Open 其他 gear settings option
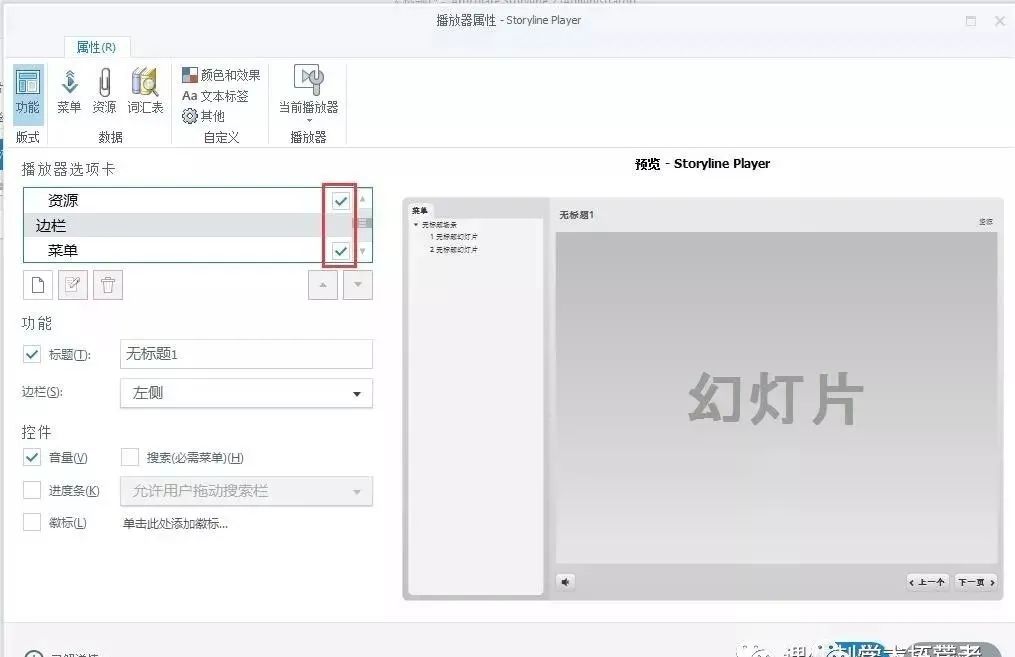 [203, 116]
